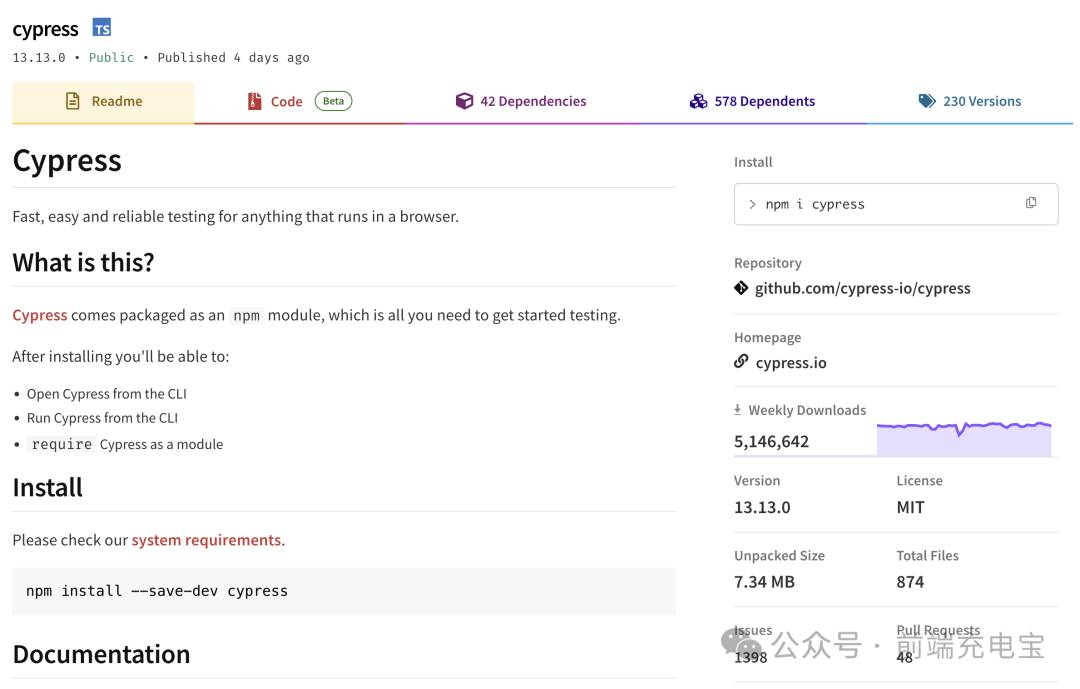The width and height of the screenshot is (1080, 689).
Task: Click the Public label
Action: 112,58
